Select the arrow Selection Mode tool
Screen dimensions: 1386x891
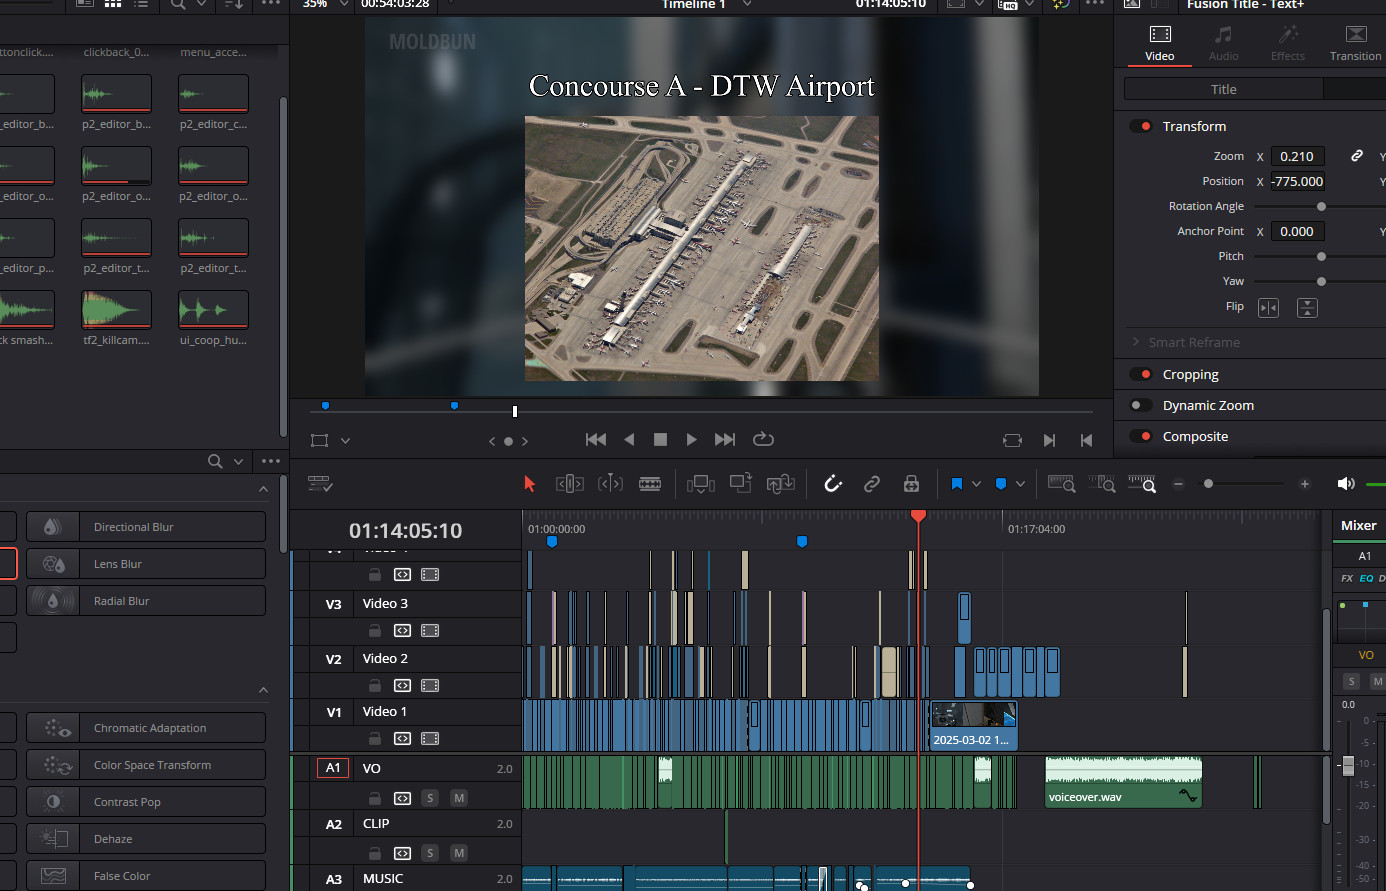(x=530, y=484)
